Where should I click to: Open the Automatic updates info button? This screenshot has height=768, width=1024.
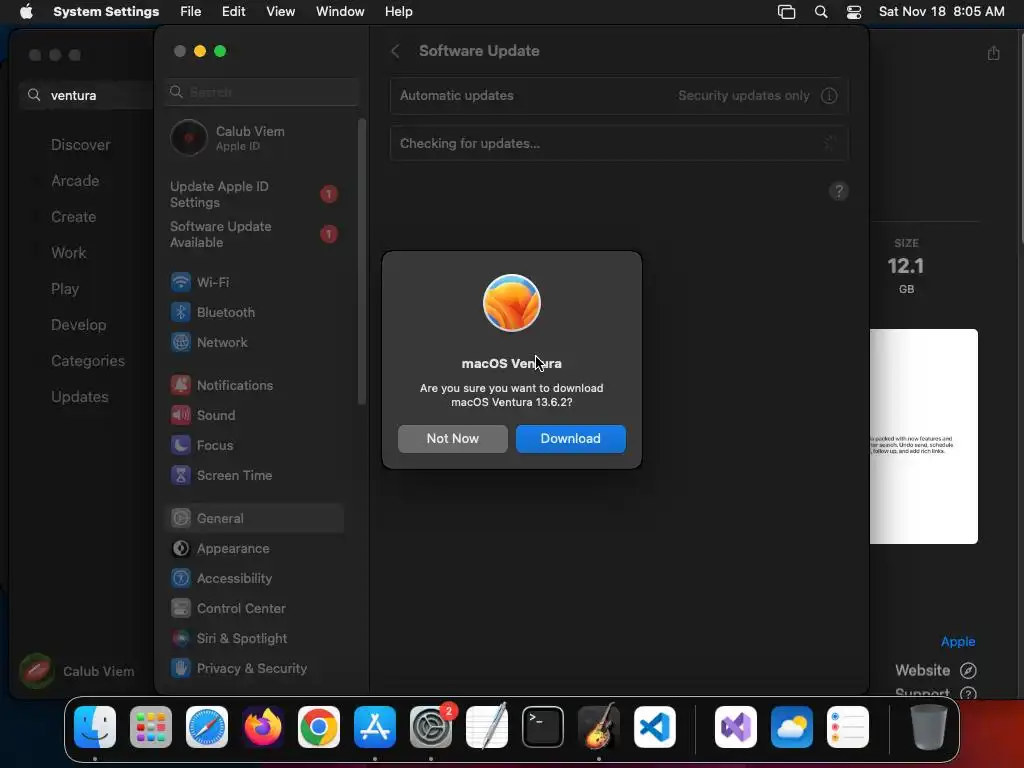[x=829, y=95]
